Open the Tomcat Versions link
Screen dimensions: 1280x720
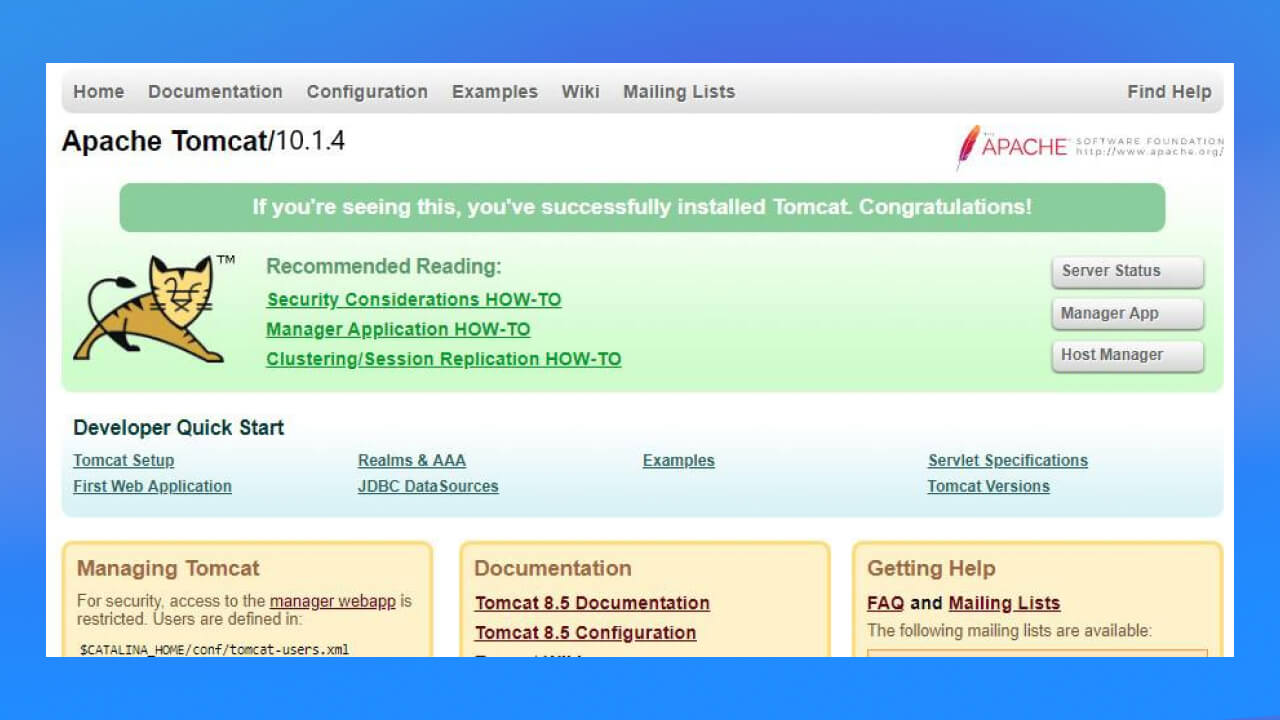coord(989,487)
